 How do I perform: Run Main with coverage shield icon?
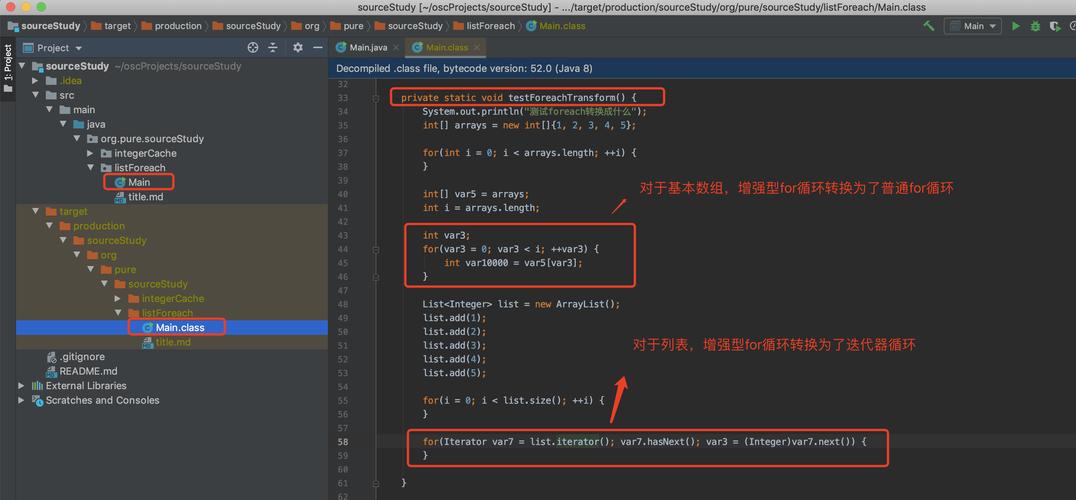[x=1054, y=26]
